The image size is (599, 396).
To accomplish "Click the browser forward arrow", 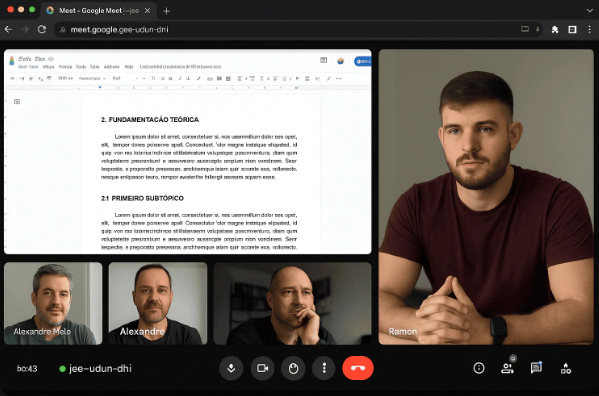I will click(25, 29).
